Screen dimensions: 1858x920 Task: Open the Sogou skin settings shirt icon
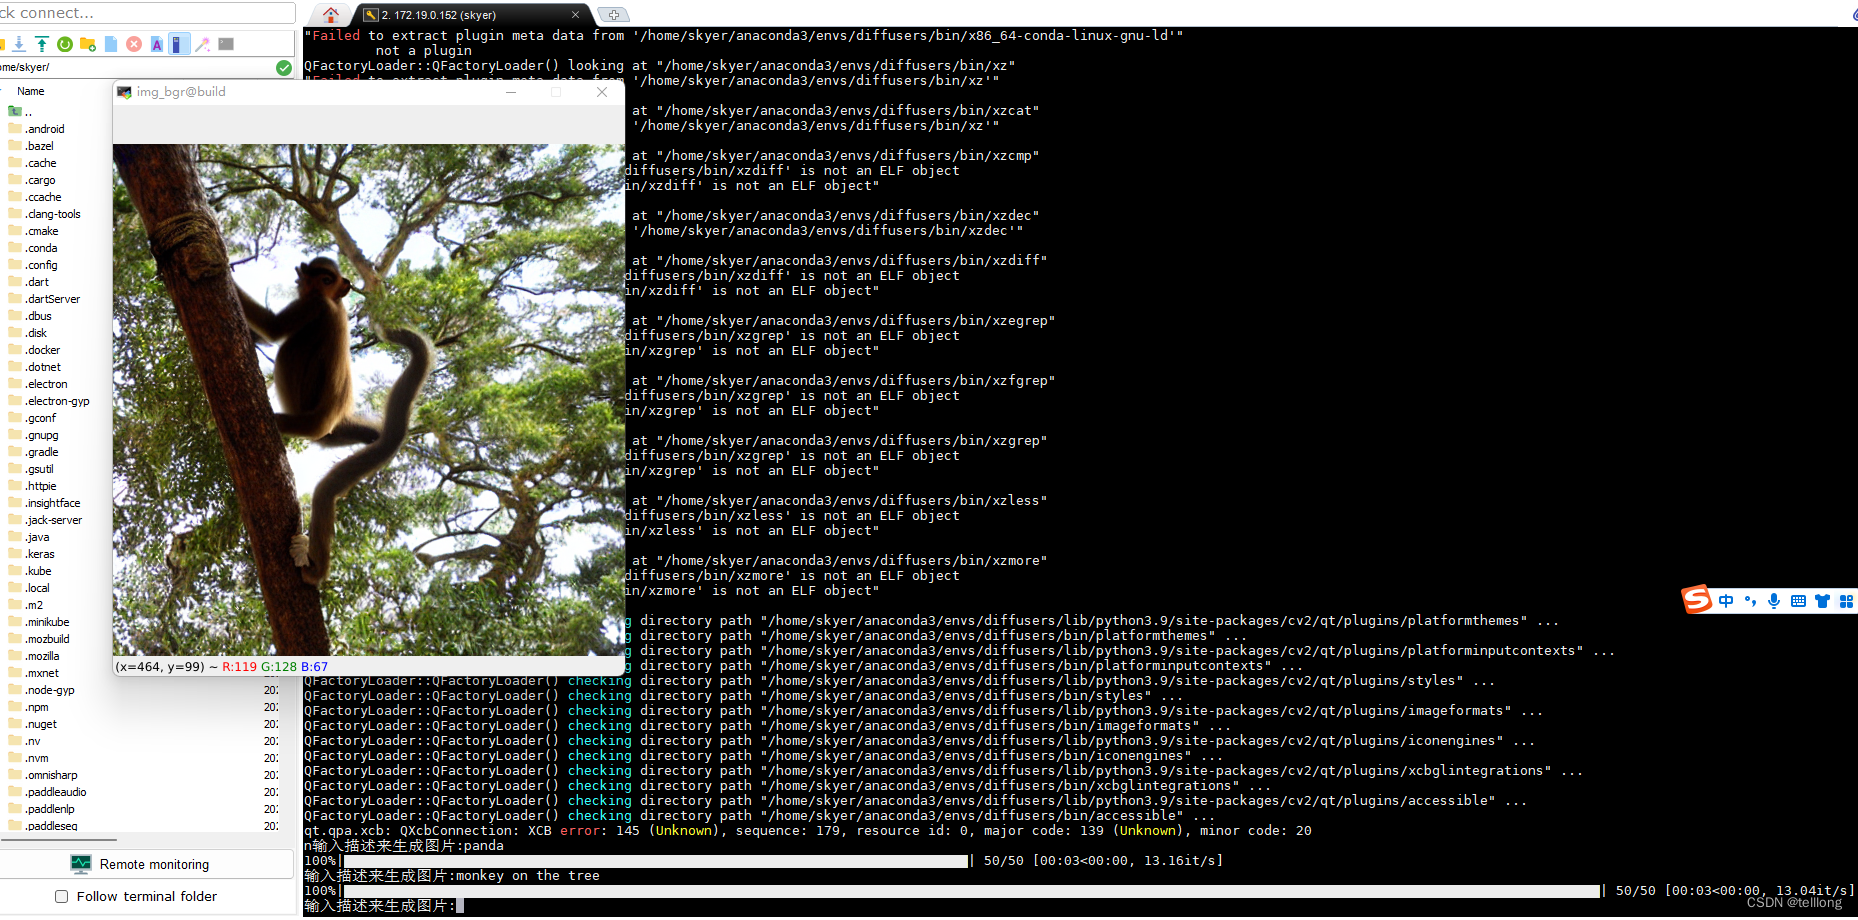1822,600
